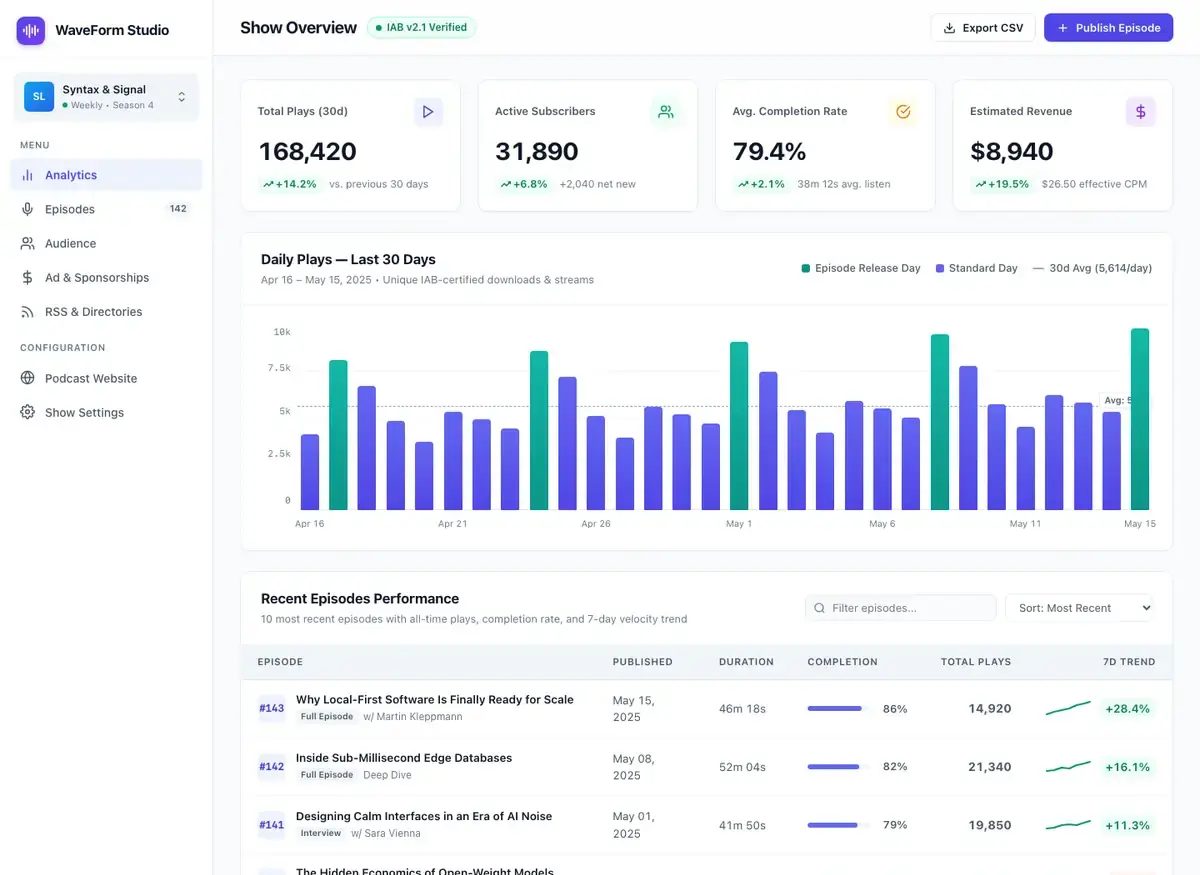Click the Filter episodes search field
Screen dimensions: 1200x875
[x=900, y=608]
